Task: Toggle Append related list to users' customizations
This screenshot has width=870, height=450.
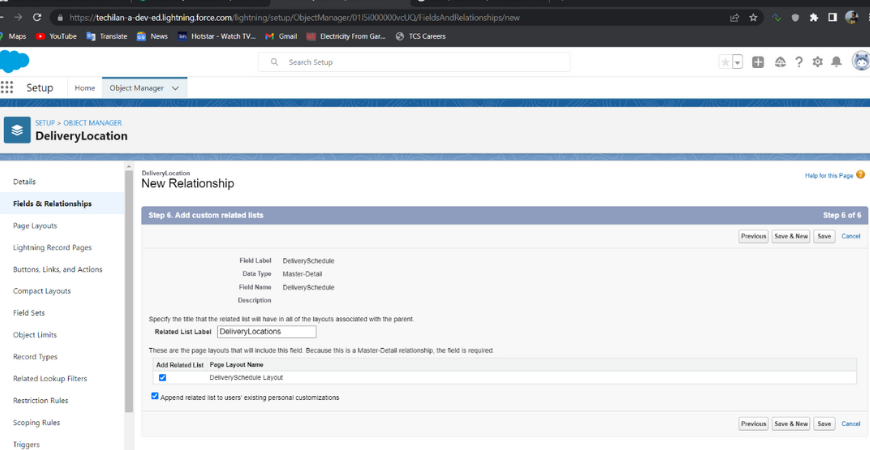Action: [x=154, y=397]
